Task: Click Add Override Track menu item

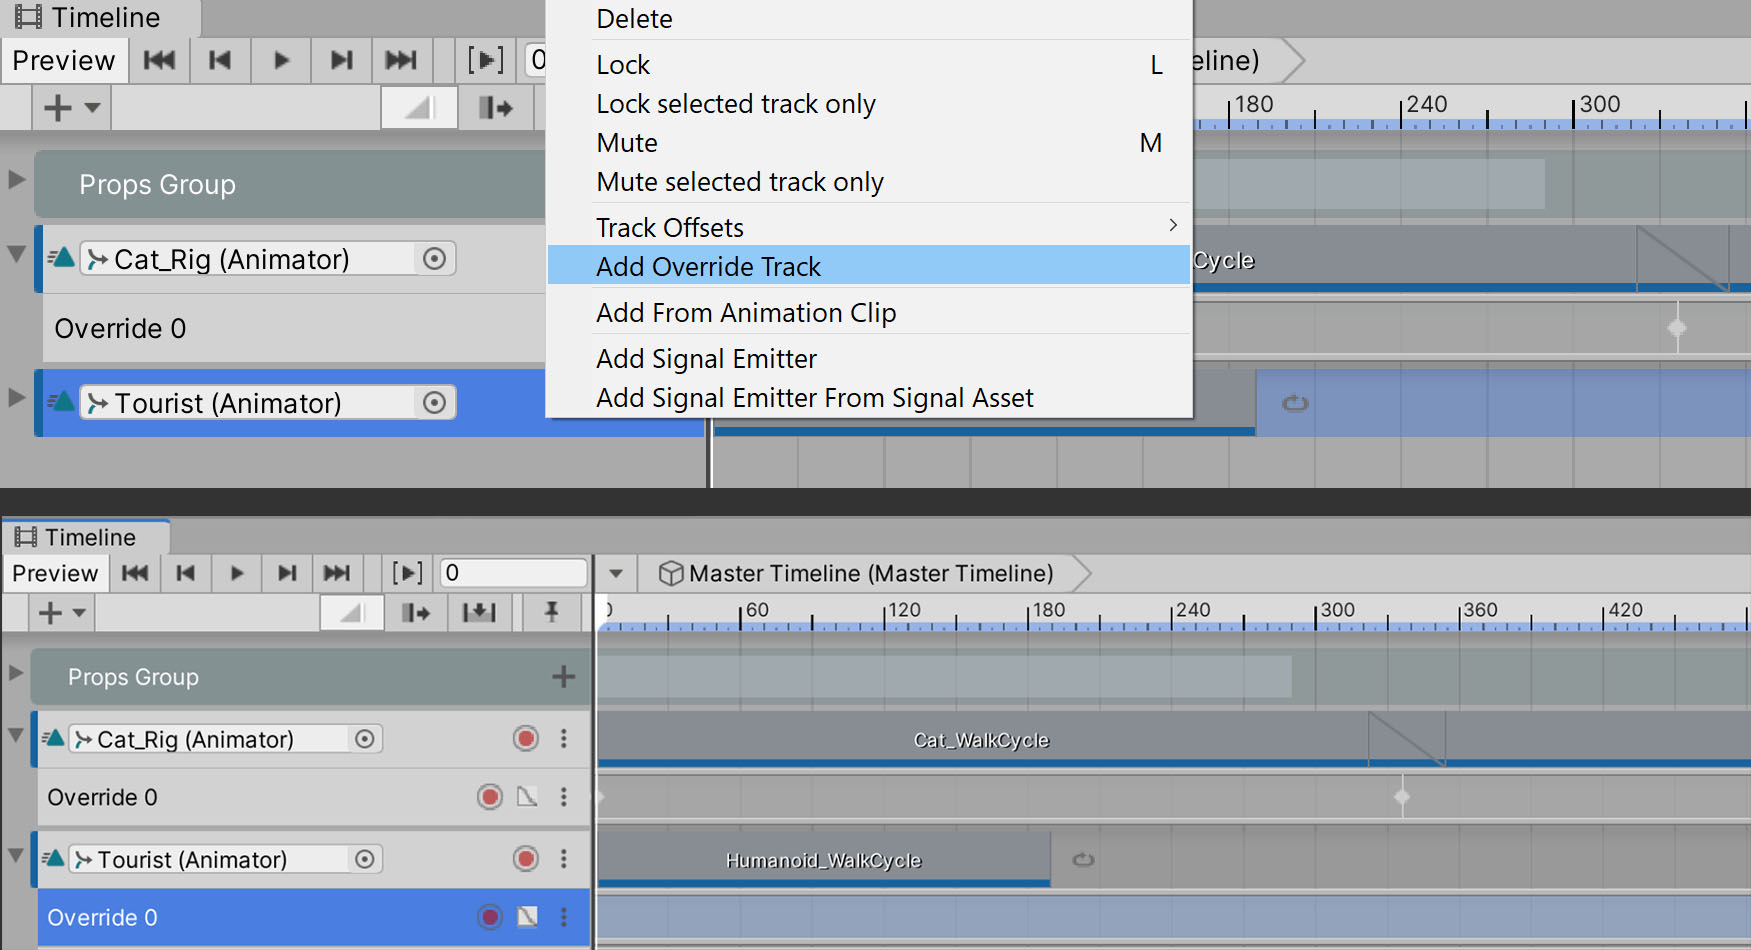Action: [x=869, y=267]
